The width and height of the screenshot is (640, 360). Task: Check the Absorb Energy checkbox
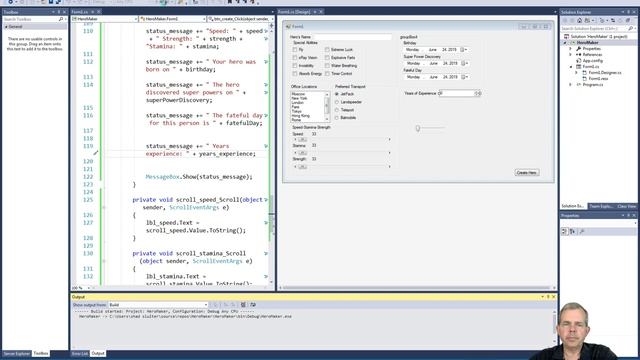click(295, 73)
